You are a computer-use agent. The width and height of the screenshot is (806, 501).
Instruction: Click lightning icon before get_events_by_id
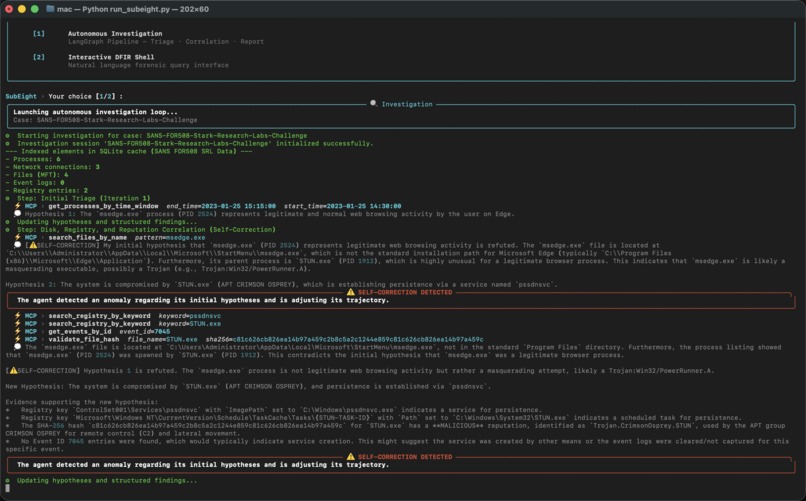coord(17,331)
